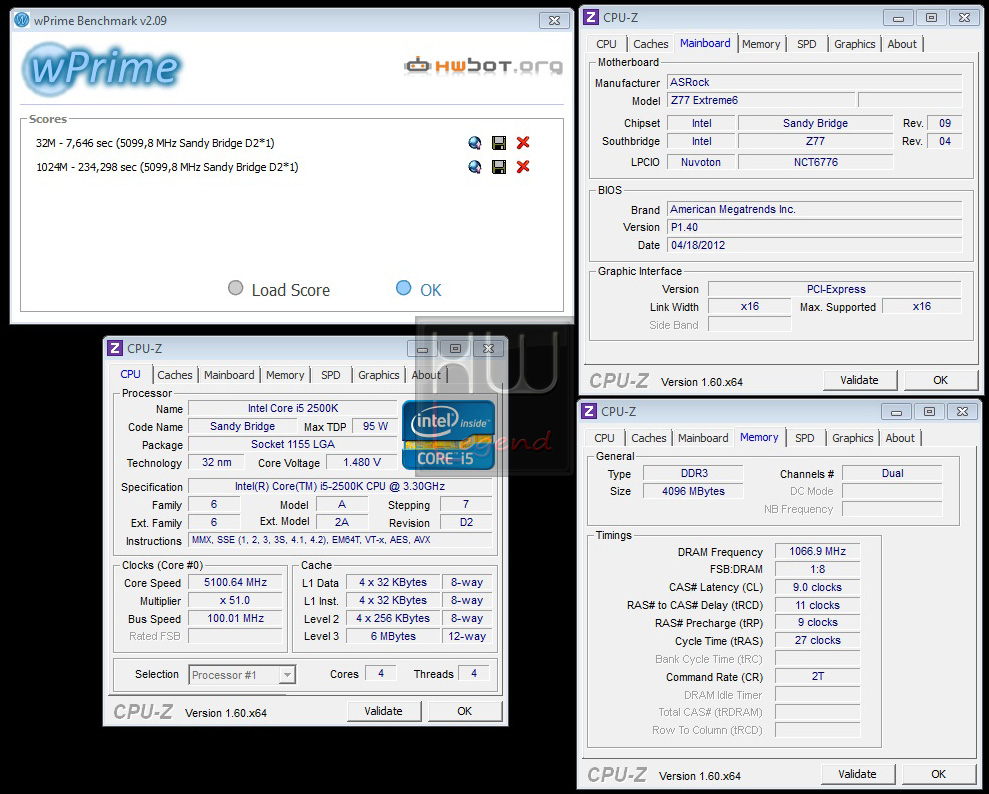
Task: Click the Instructions field listing MMX, SSE
Action: (340, 540)
